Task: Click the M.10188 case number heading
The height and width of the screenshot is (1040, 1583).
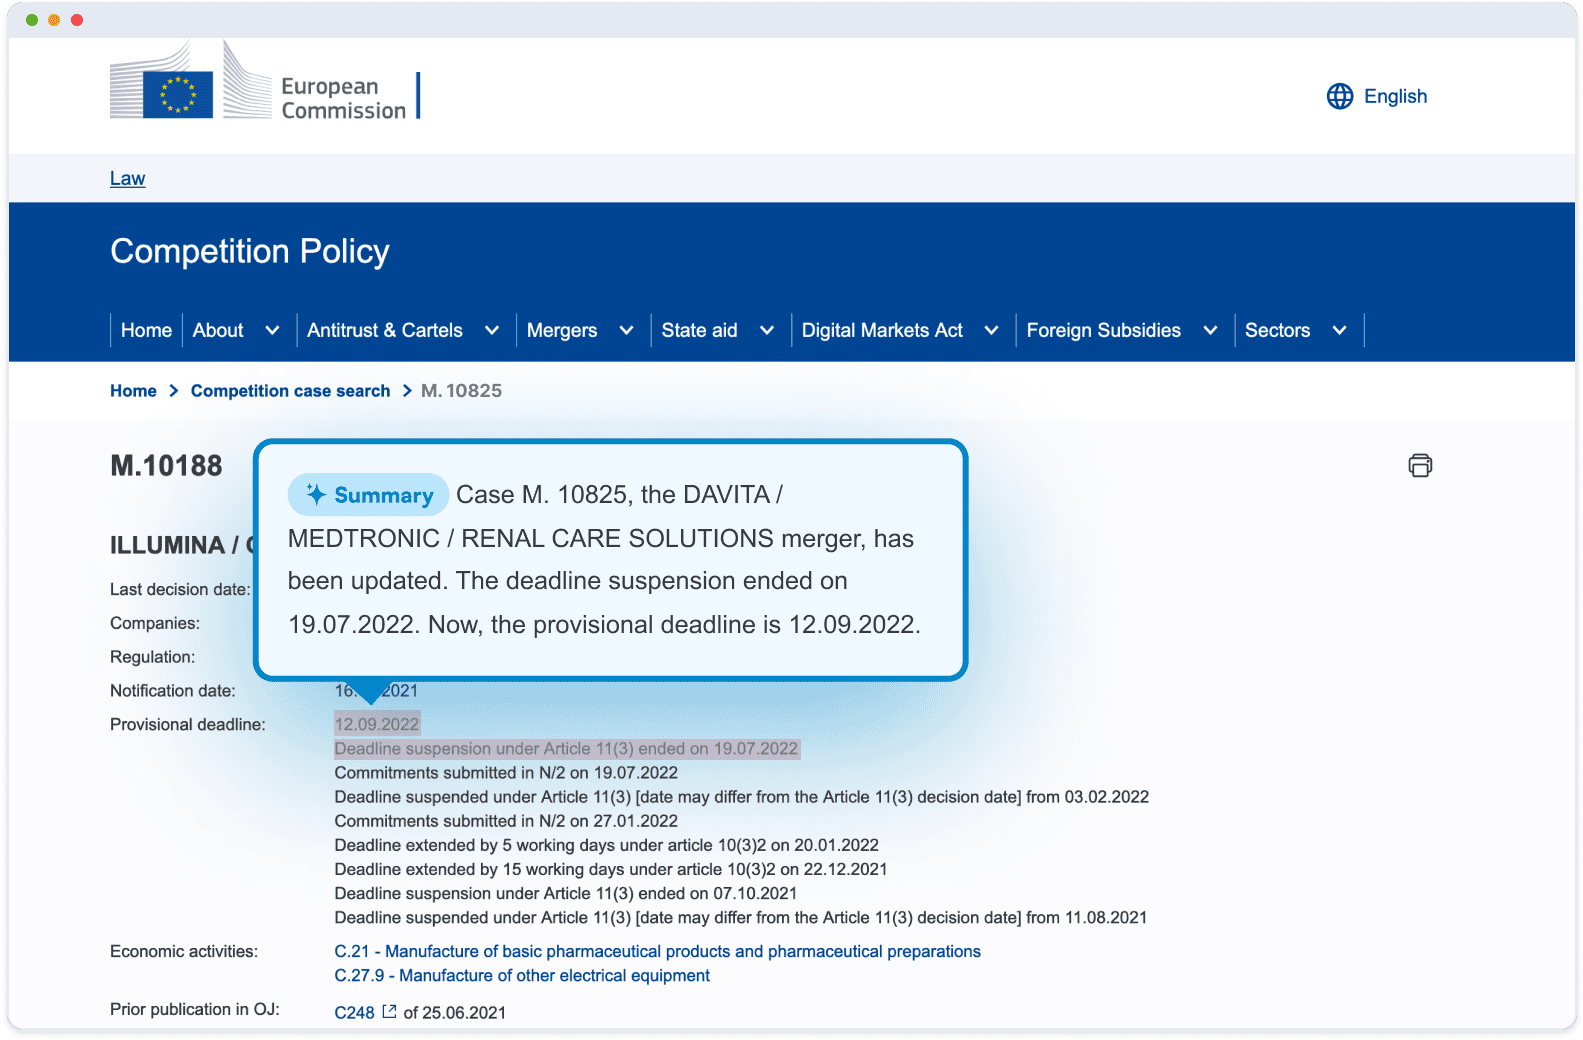Action: pos(166,466)
